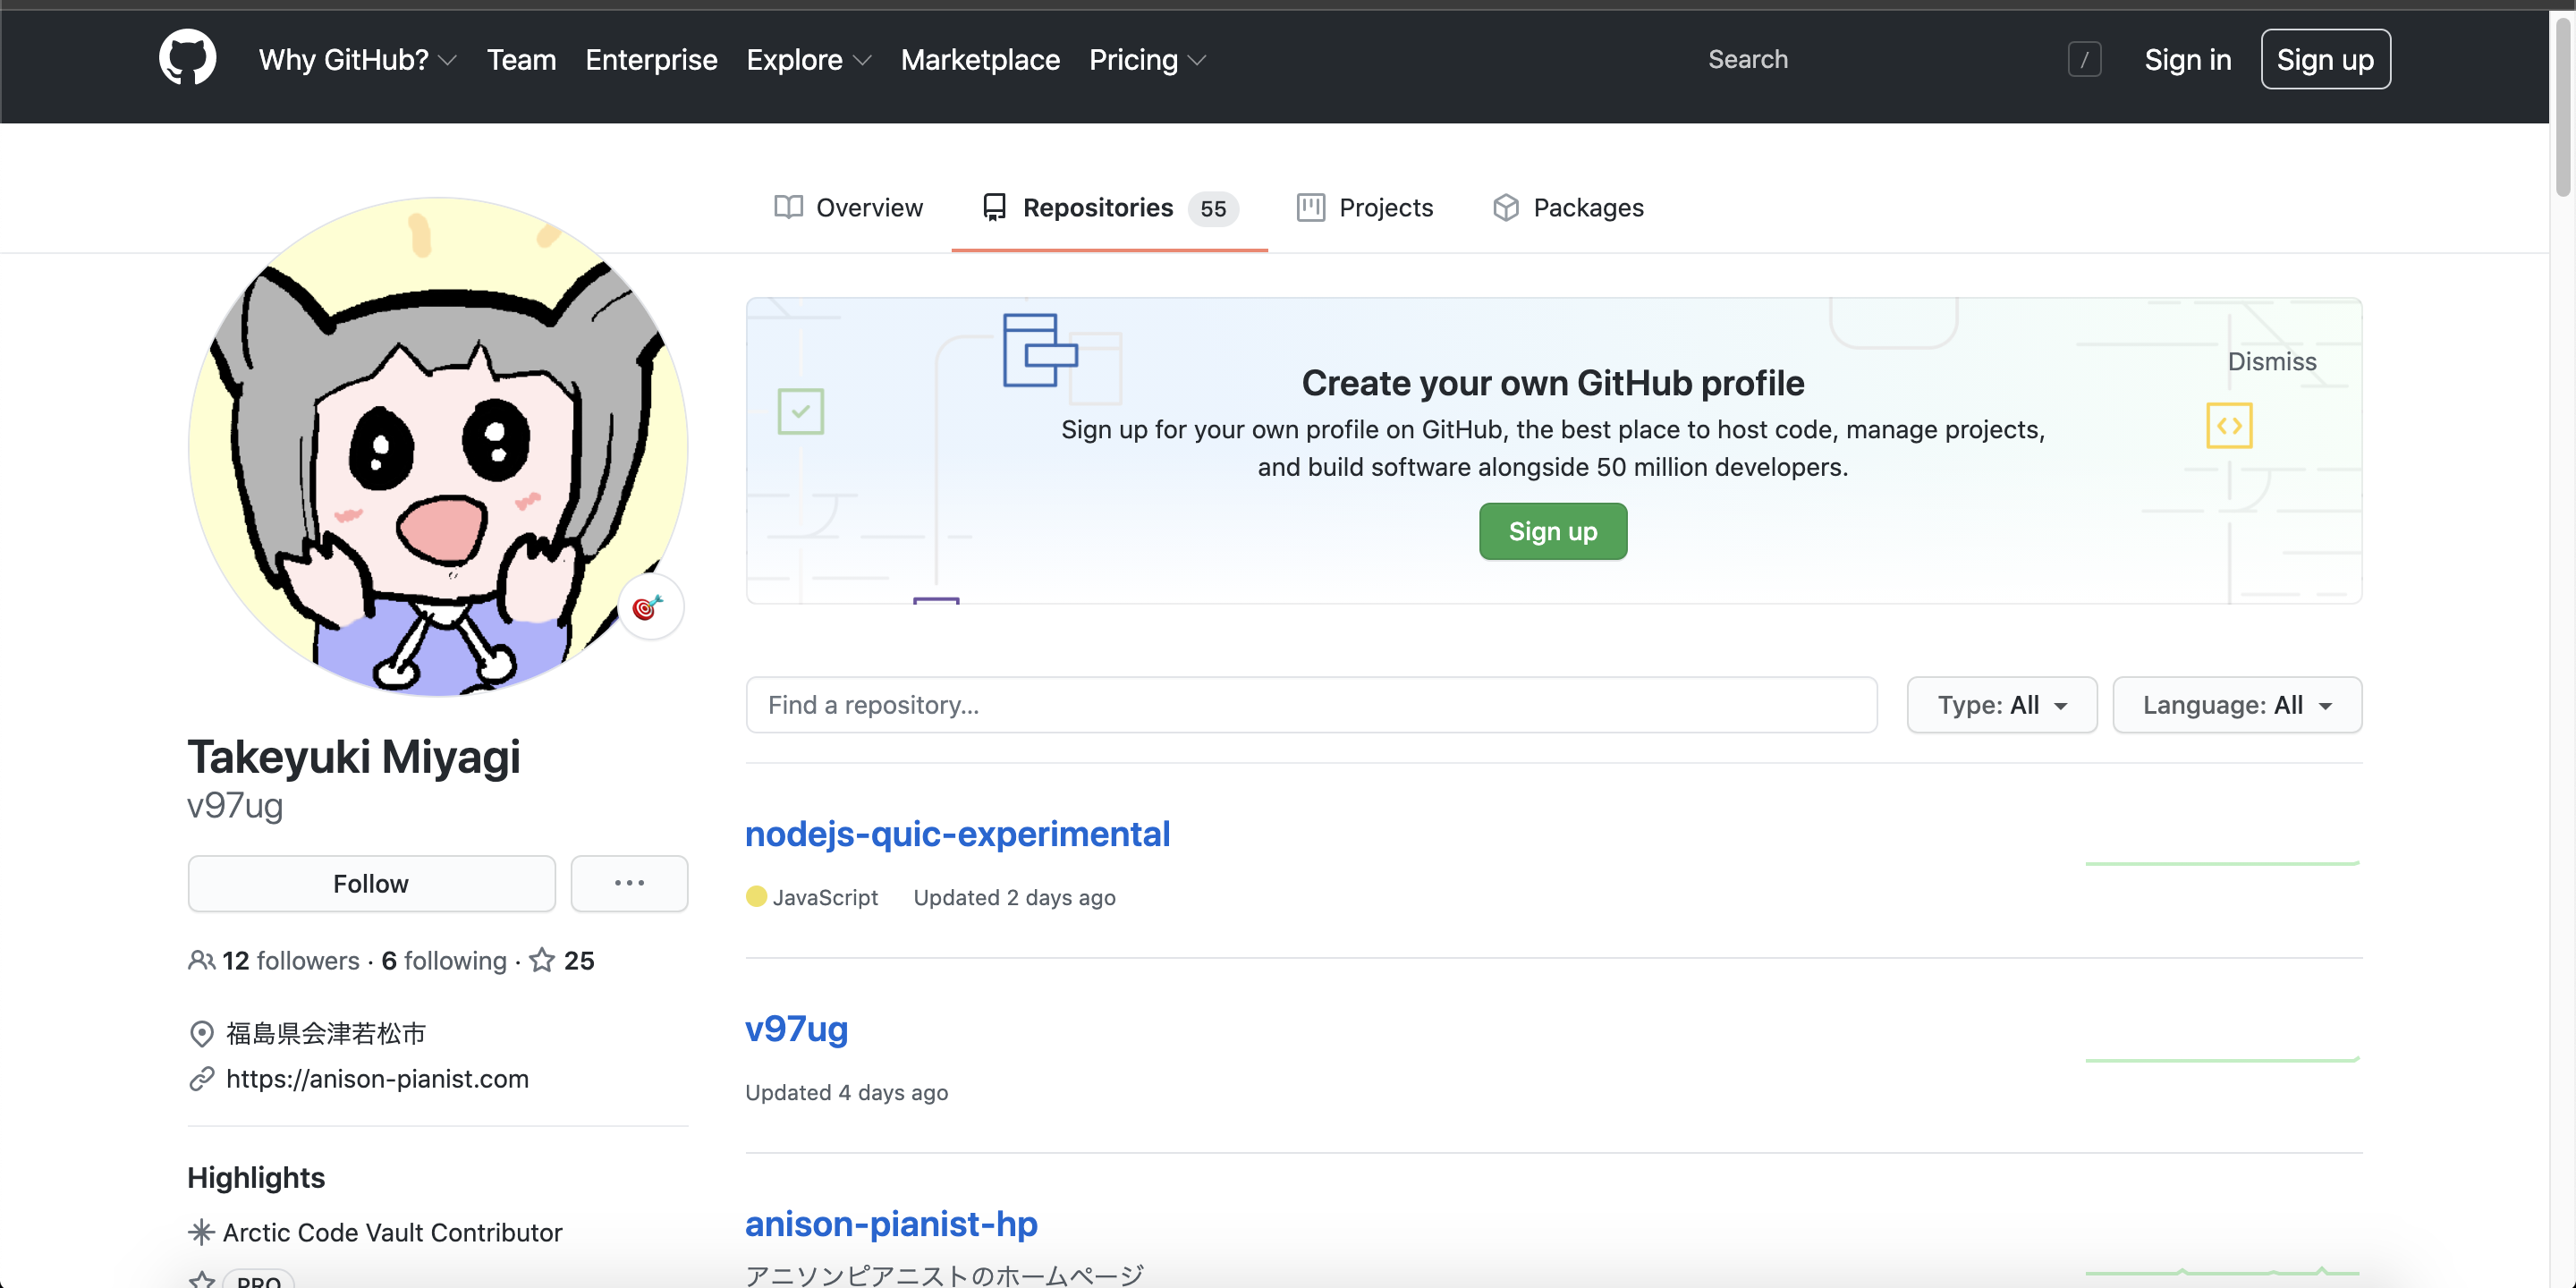This screenshot has height=1288, width=2576.
Task: Click the link icon beside the website URL
Action: 201,1079
